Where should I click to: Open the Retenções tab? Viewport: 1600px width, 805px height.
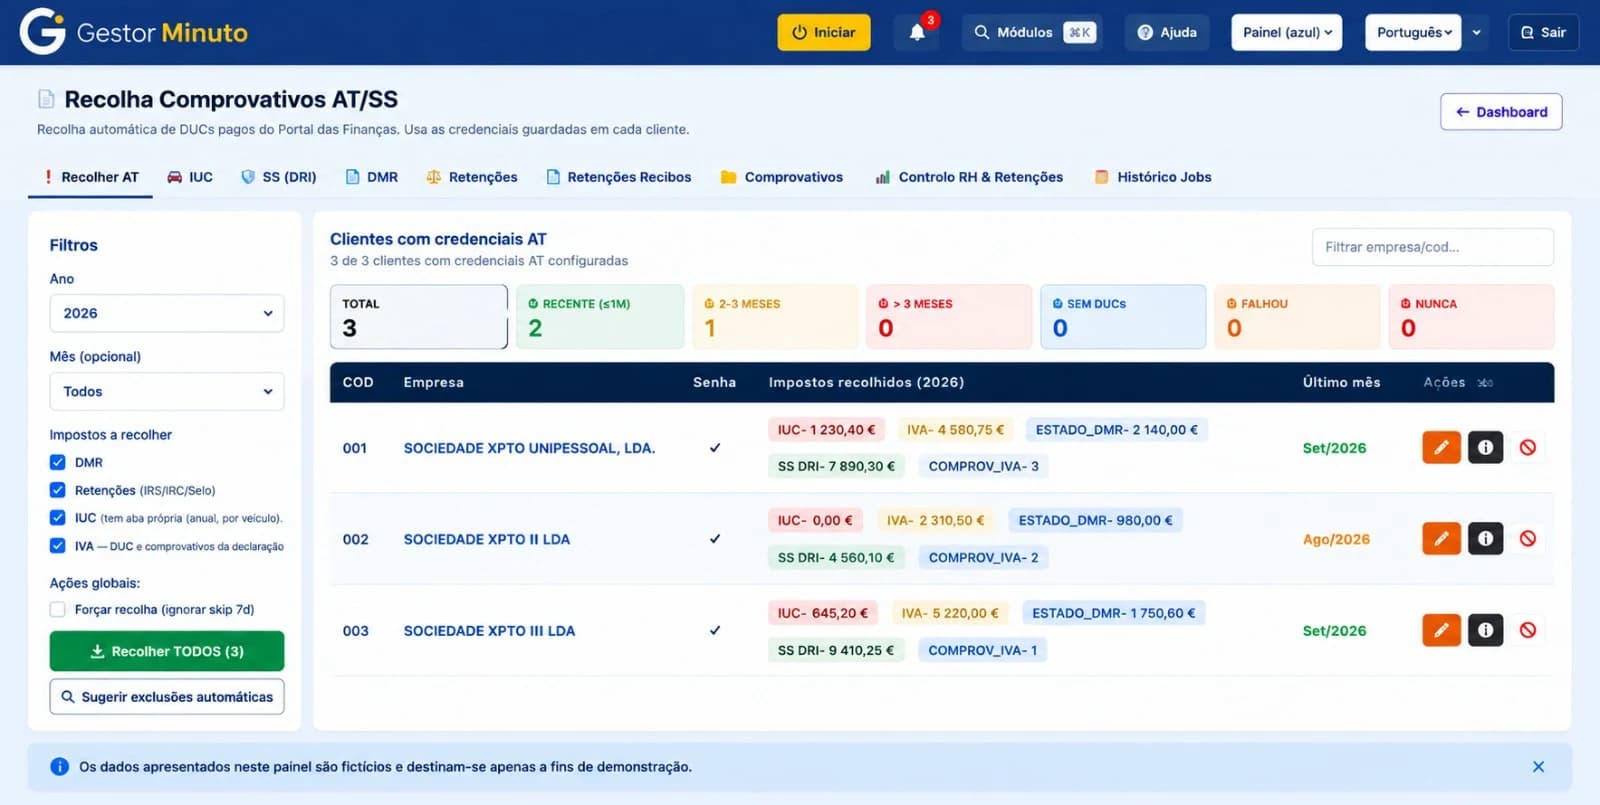click(x=472, y=177)
